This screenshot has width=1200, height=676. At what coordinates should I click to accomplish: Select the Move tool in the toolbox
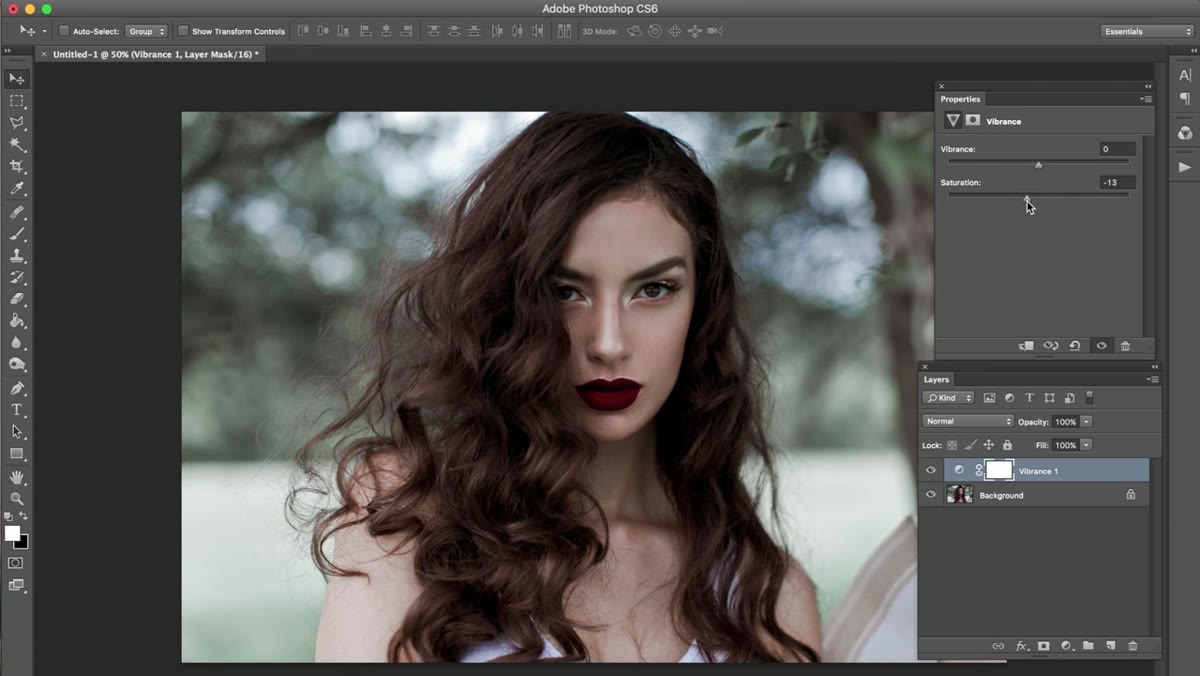coord(17,79)
